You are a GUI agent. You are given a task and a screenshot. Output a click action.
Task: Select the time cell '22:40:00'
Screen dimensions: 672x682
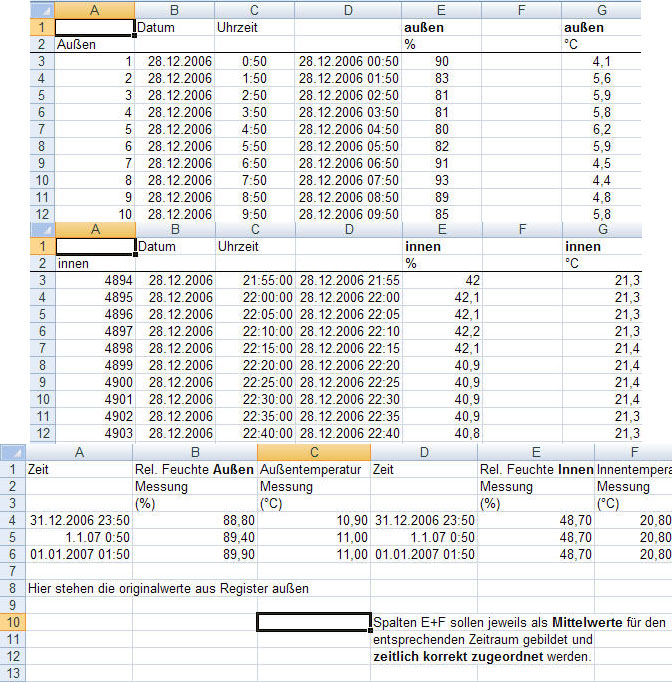pos(254,433)
